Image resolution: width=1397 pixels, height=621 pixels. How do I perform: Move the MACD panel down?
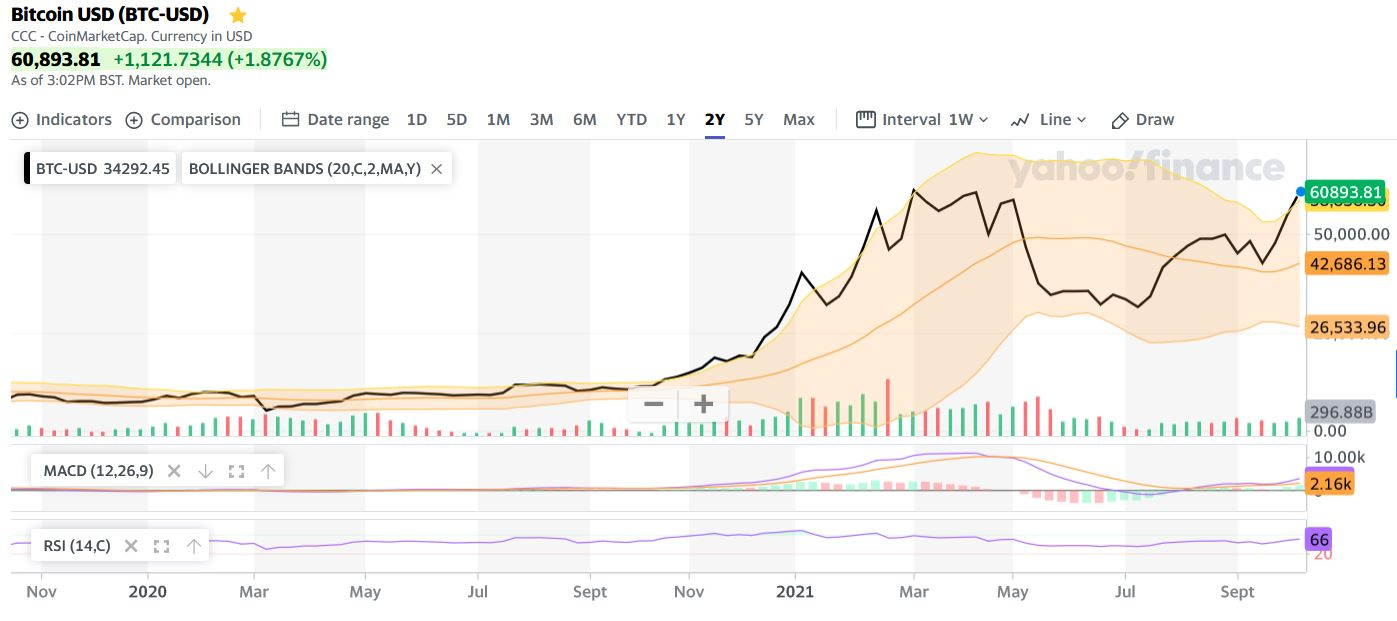(205, 470)
